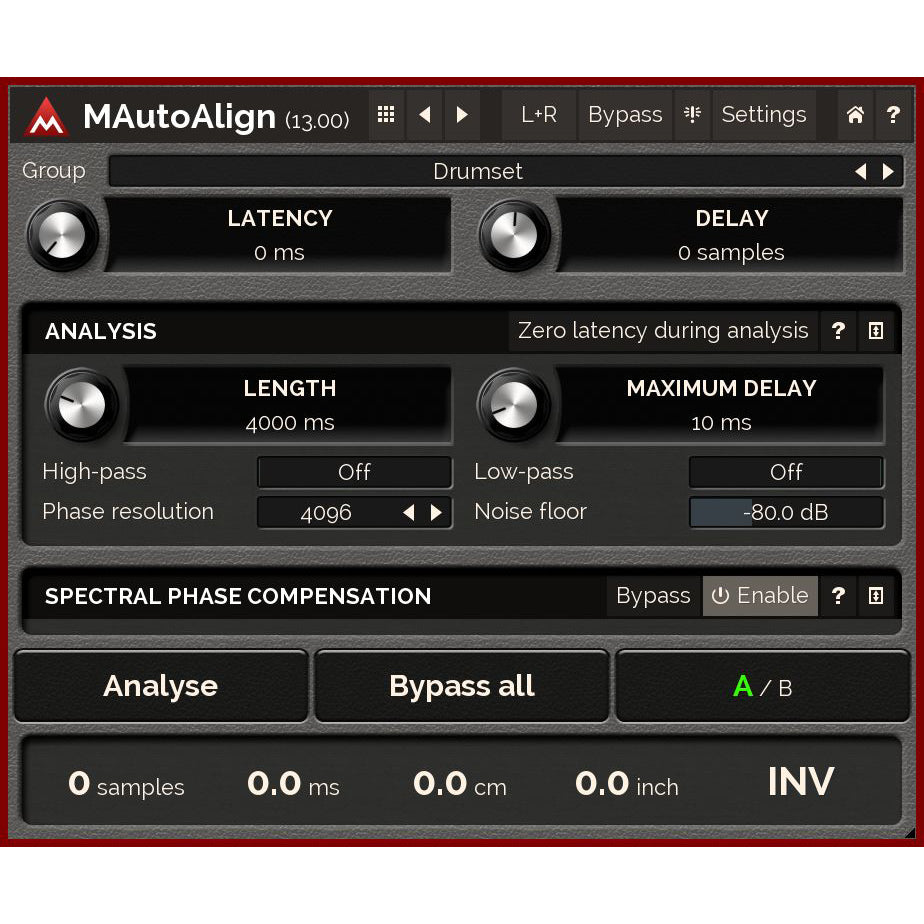This screenshot has width=924, height=924.
Task: Open the Settings menu
Action: pyautogui.click(x=764, y=114)
